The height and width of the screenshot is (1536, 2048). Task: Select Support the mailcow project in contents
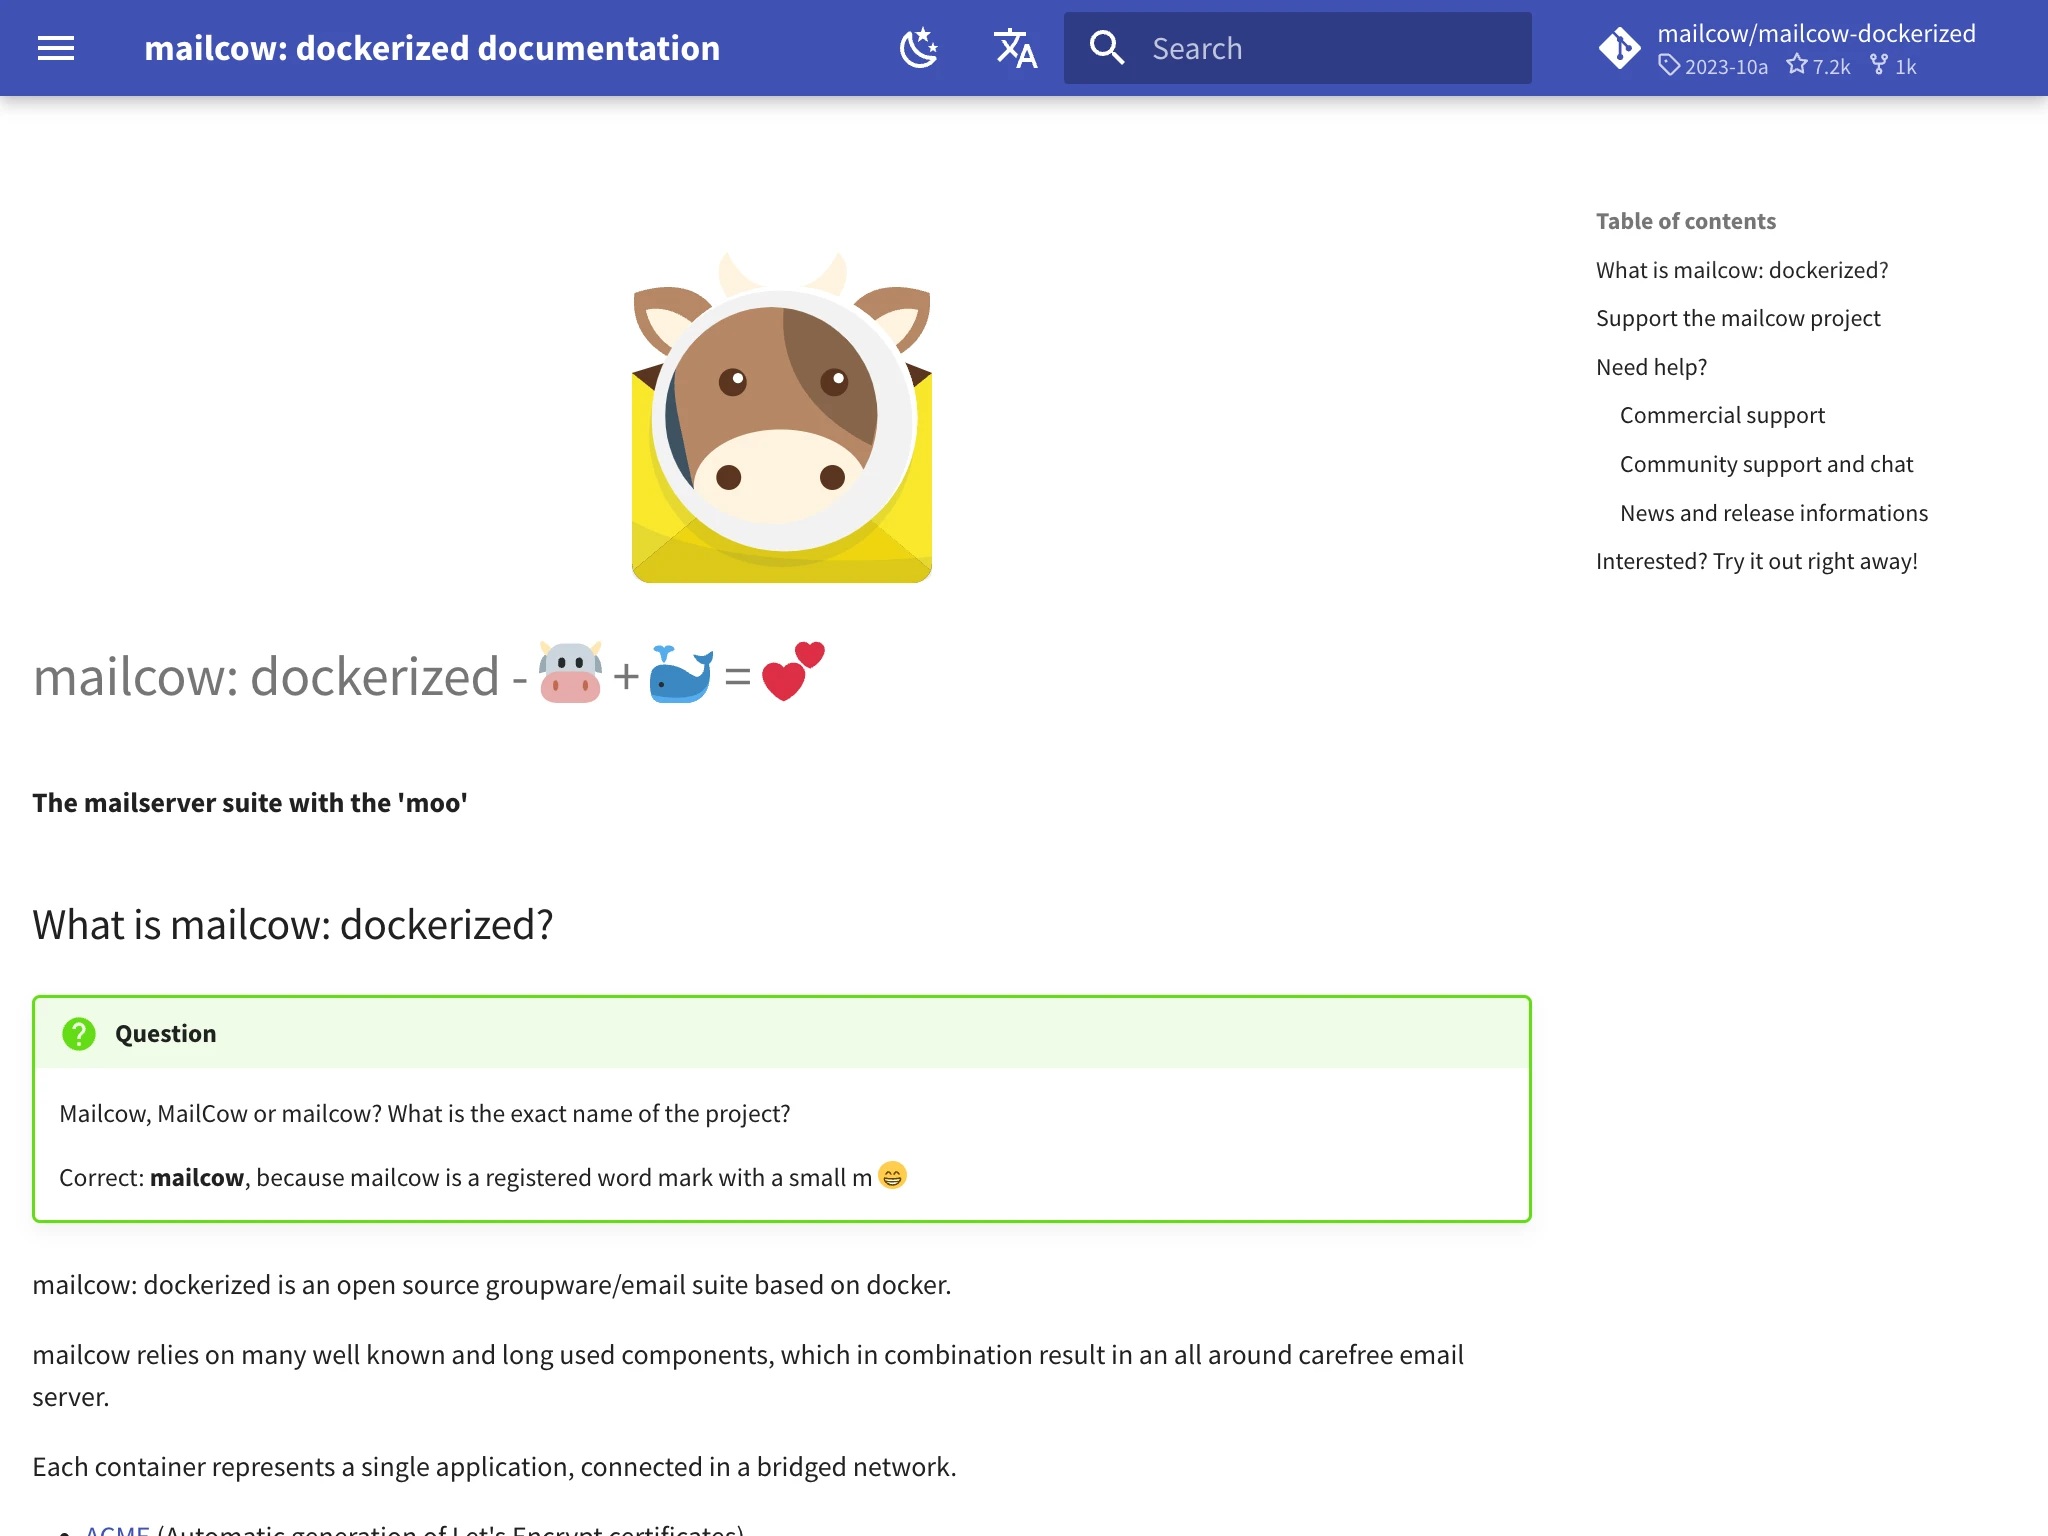point(1738,318)
